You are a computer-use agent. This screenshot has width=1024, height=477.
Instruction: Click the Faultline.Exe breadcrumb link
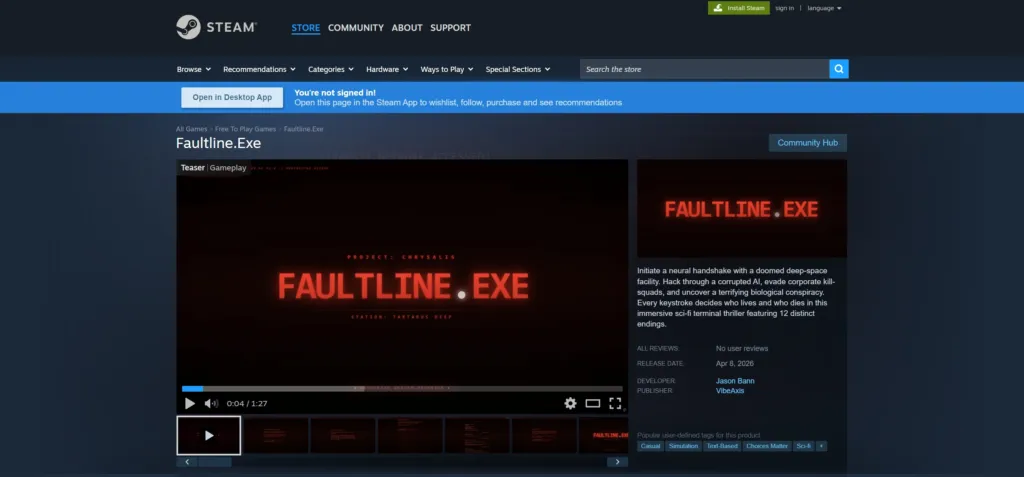304,129
